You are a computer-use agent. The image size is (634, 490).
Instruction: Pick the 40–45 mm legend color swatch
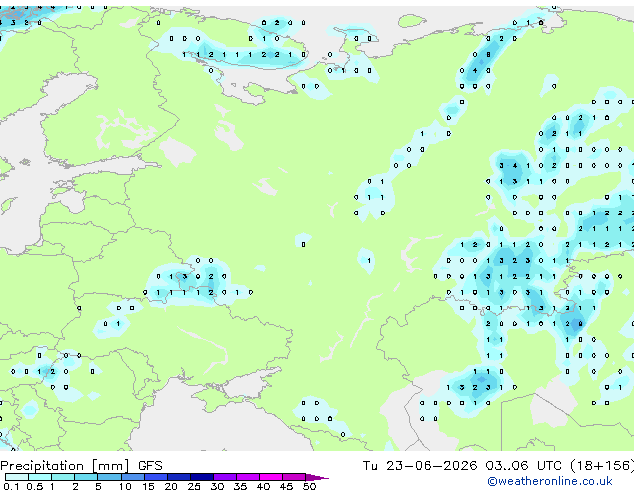[271, 477]
